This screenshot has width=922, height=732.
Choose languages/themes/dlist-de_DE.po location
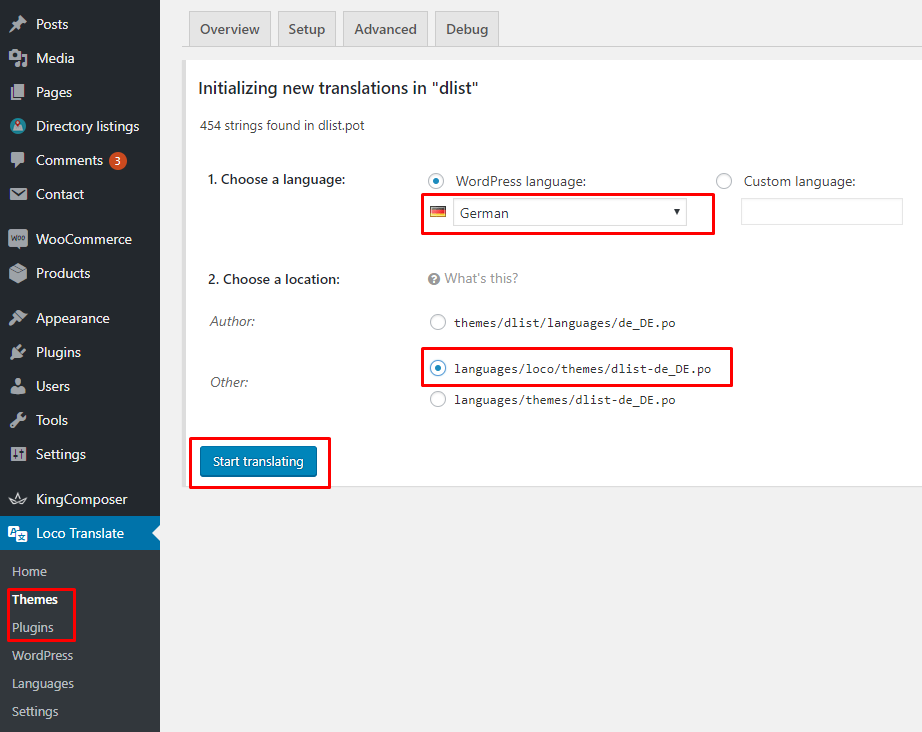point(437,400)
